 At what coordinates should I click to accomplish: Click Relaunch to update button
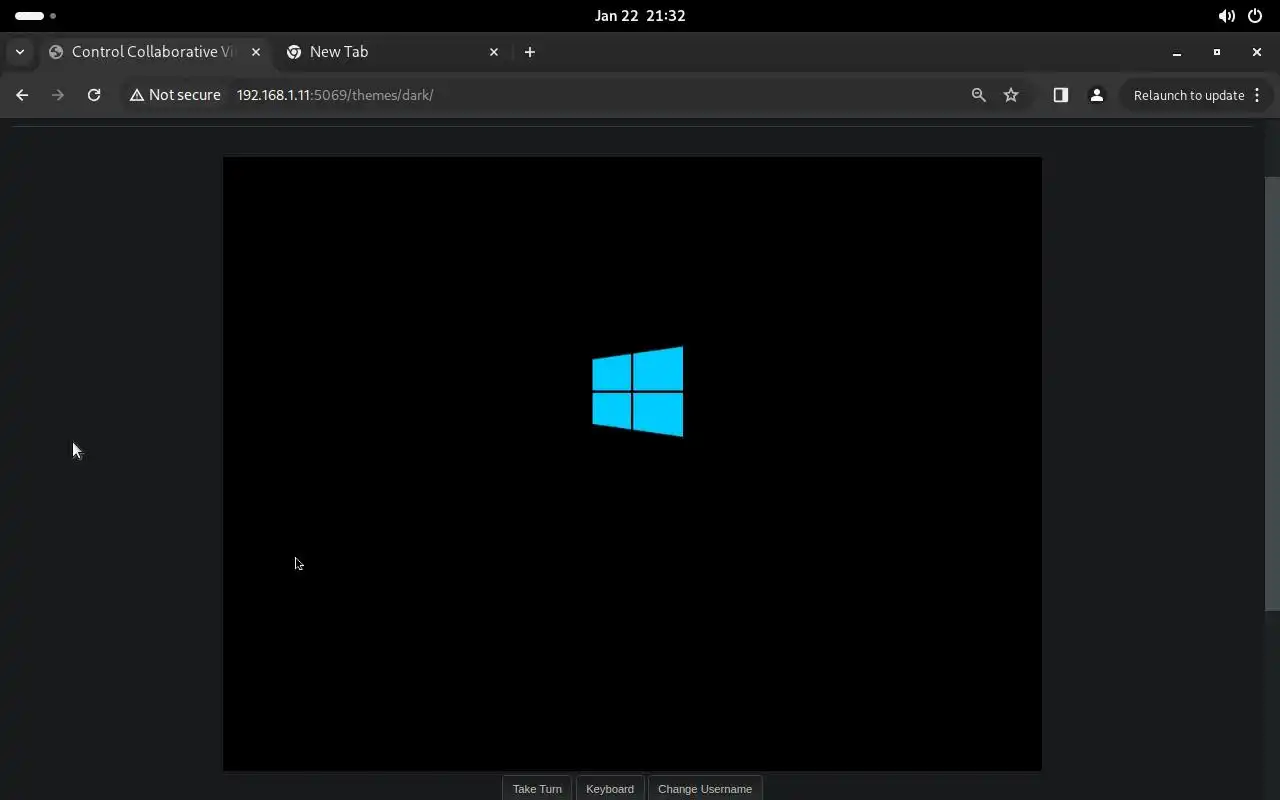click(1188, 95)
